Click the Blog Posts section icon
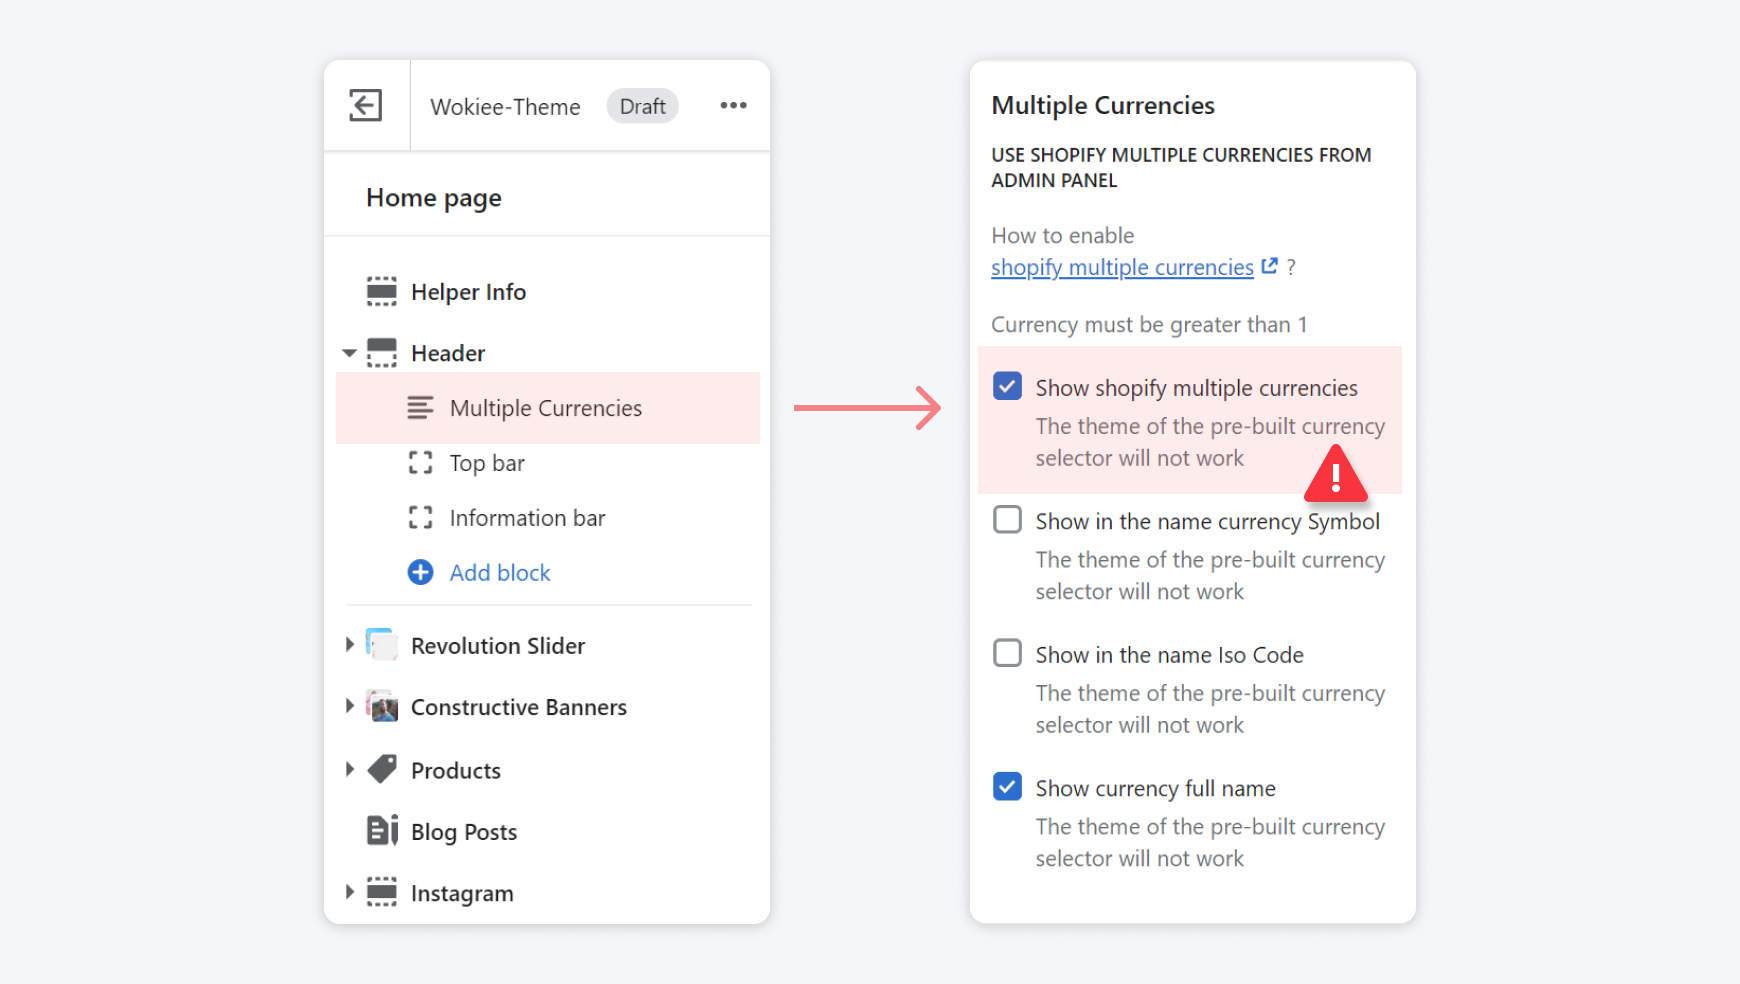The height and width of the screenshot is (984, 1740). [x=382, y=831]
